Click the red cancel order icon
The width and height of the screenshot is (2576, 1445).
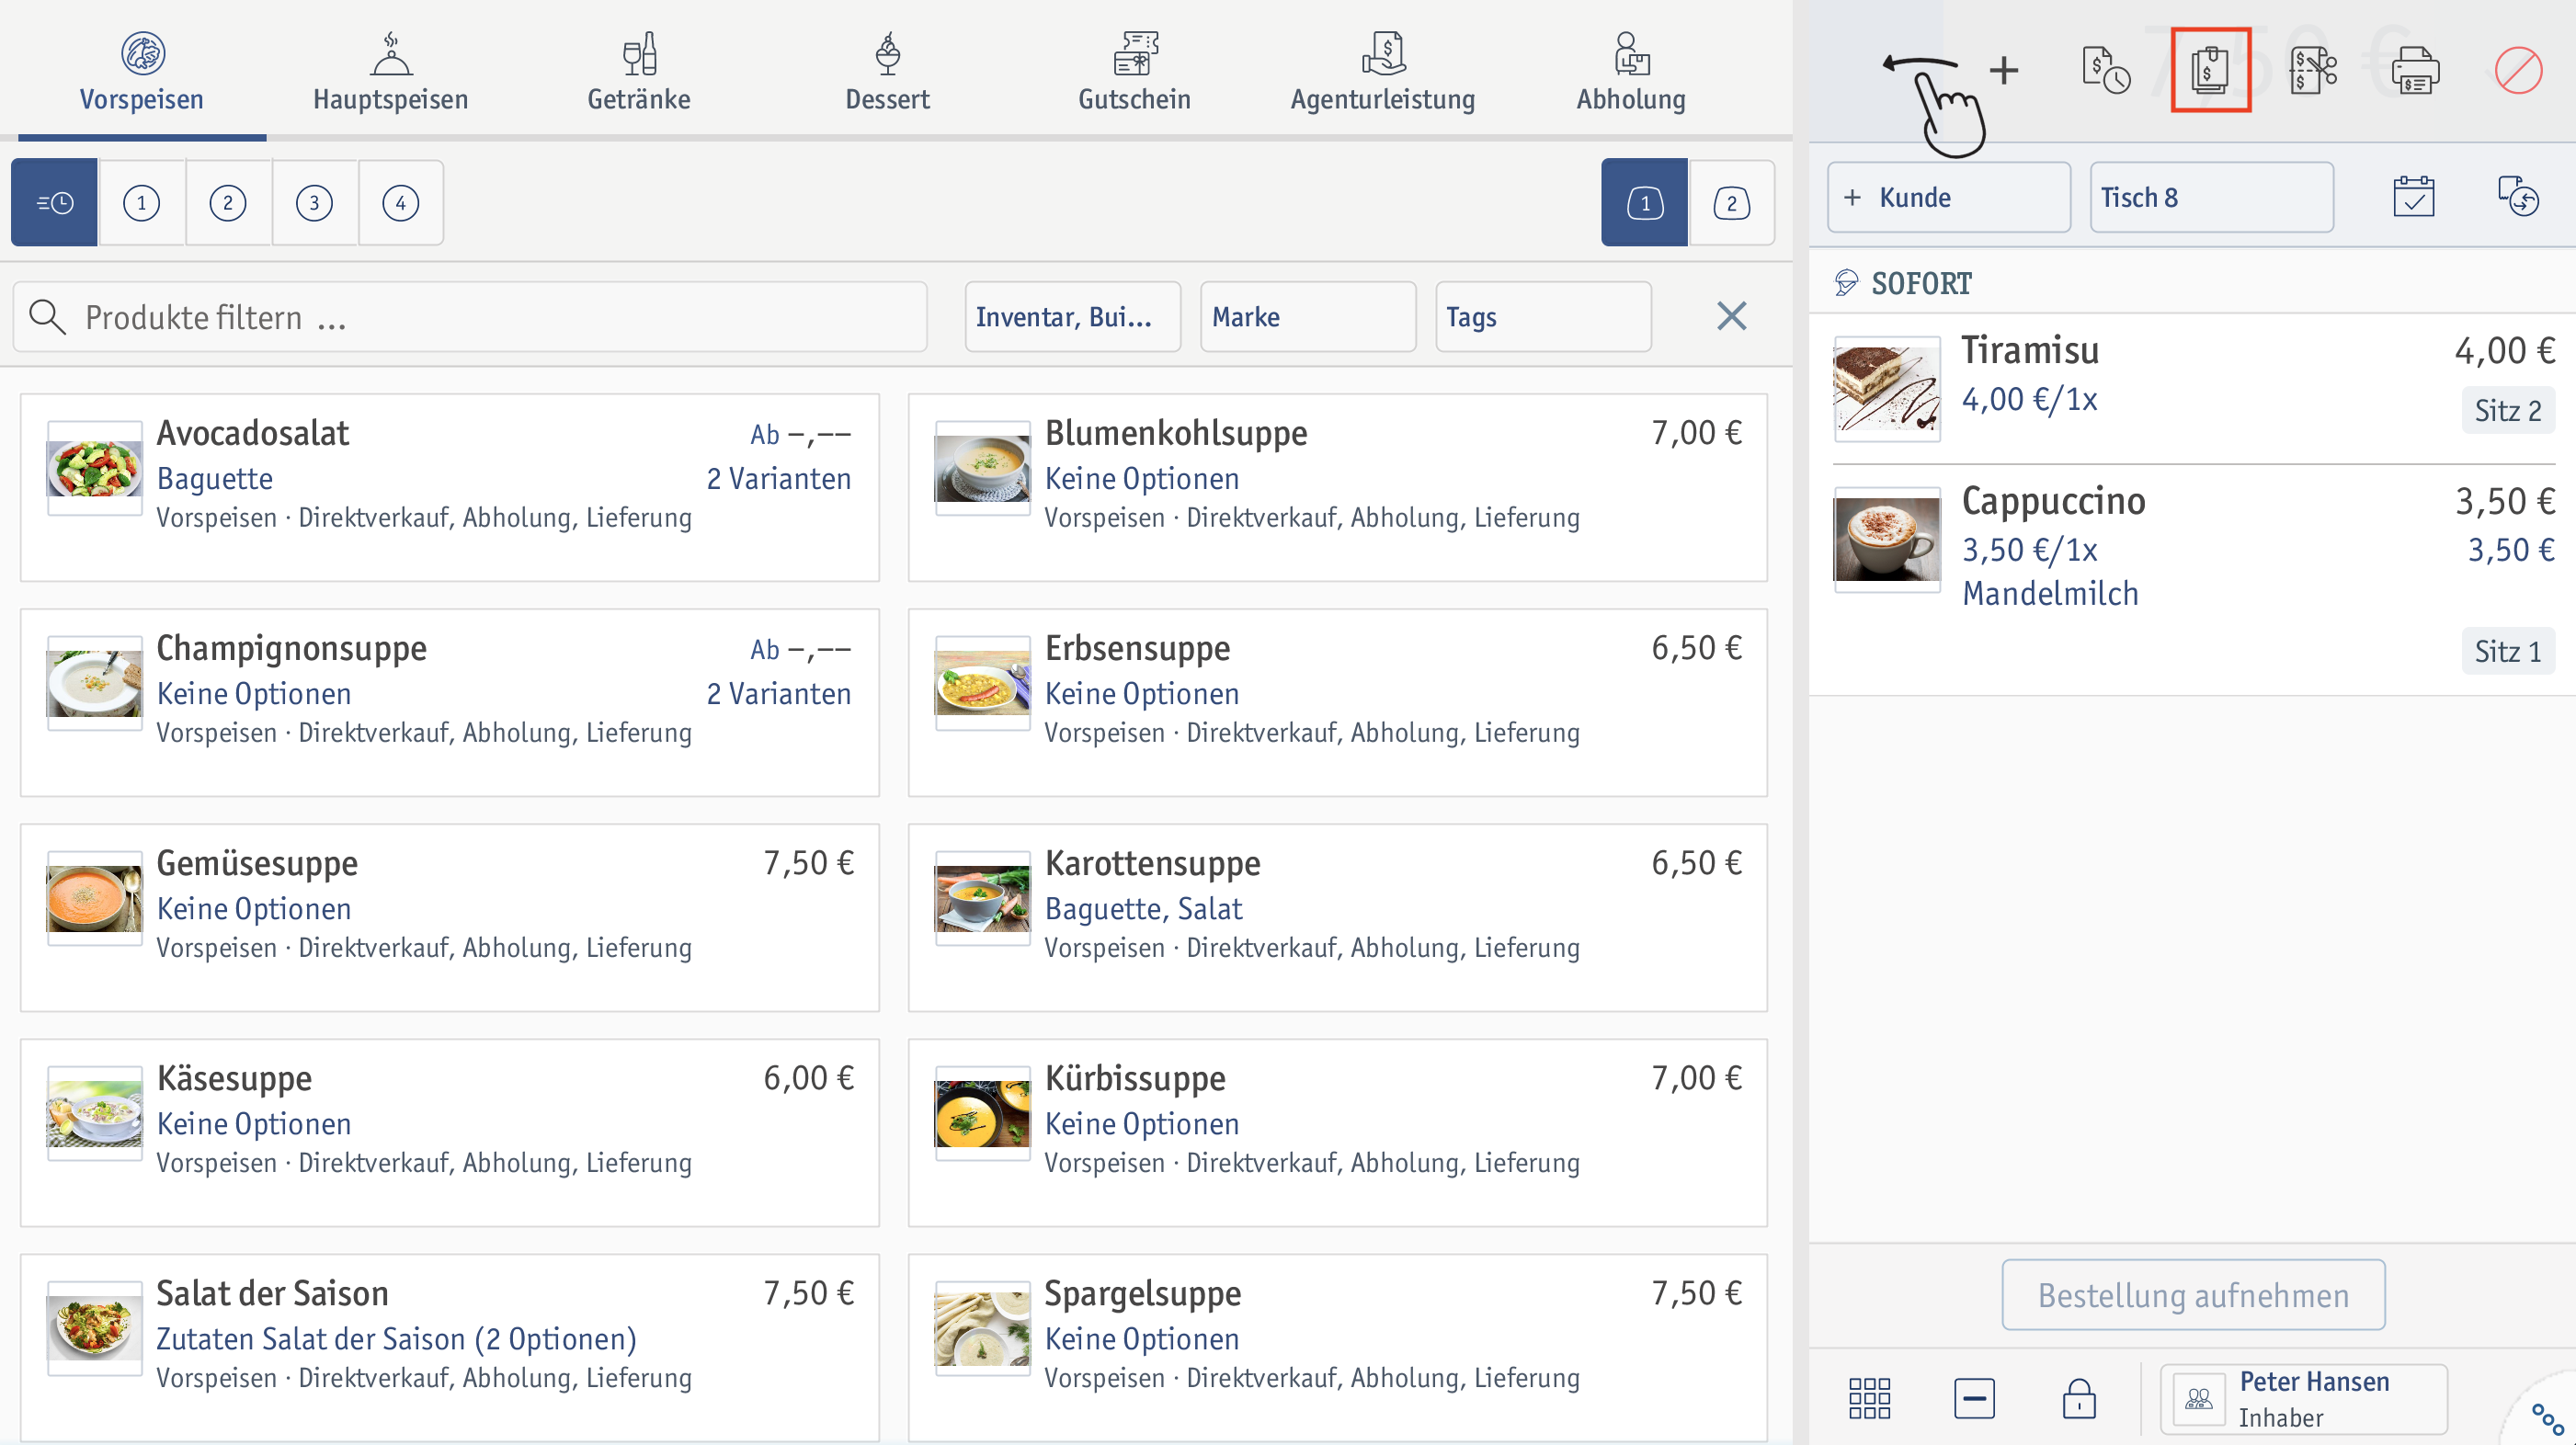(x=2518, y=70)
